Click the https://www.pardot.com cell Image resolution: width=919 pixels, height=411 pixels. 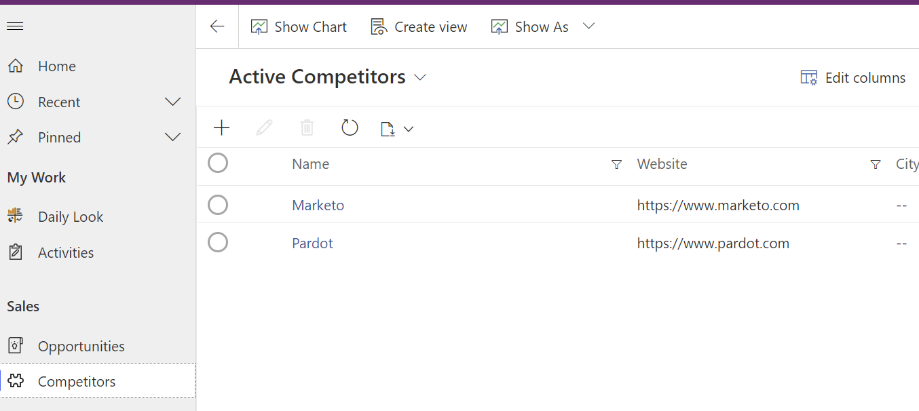tap(713, 243)
